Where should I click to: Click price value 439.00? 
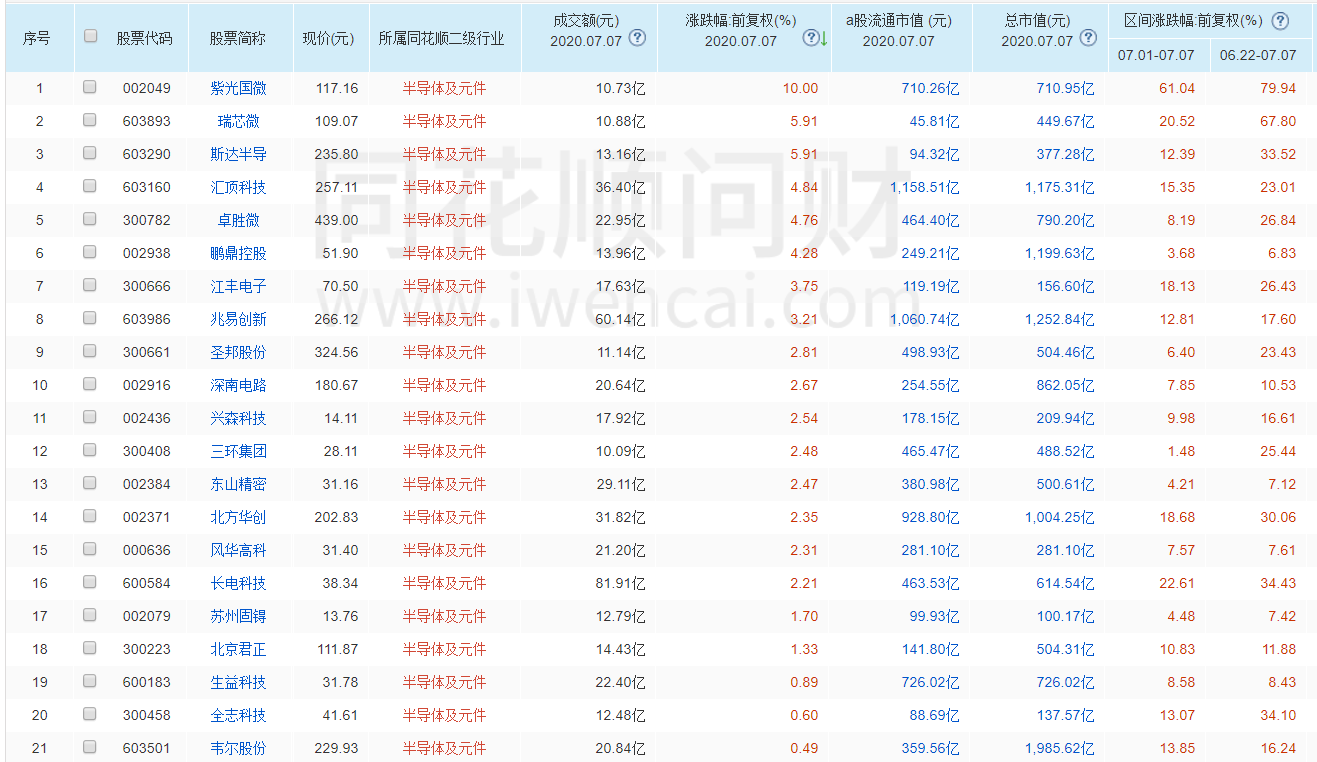pos(337,220)
